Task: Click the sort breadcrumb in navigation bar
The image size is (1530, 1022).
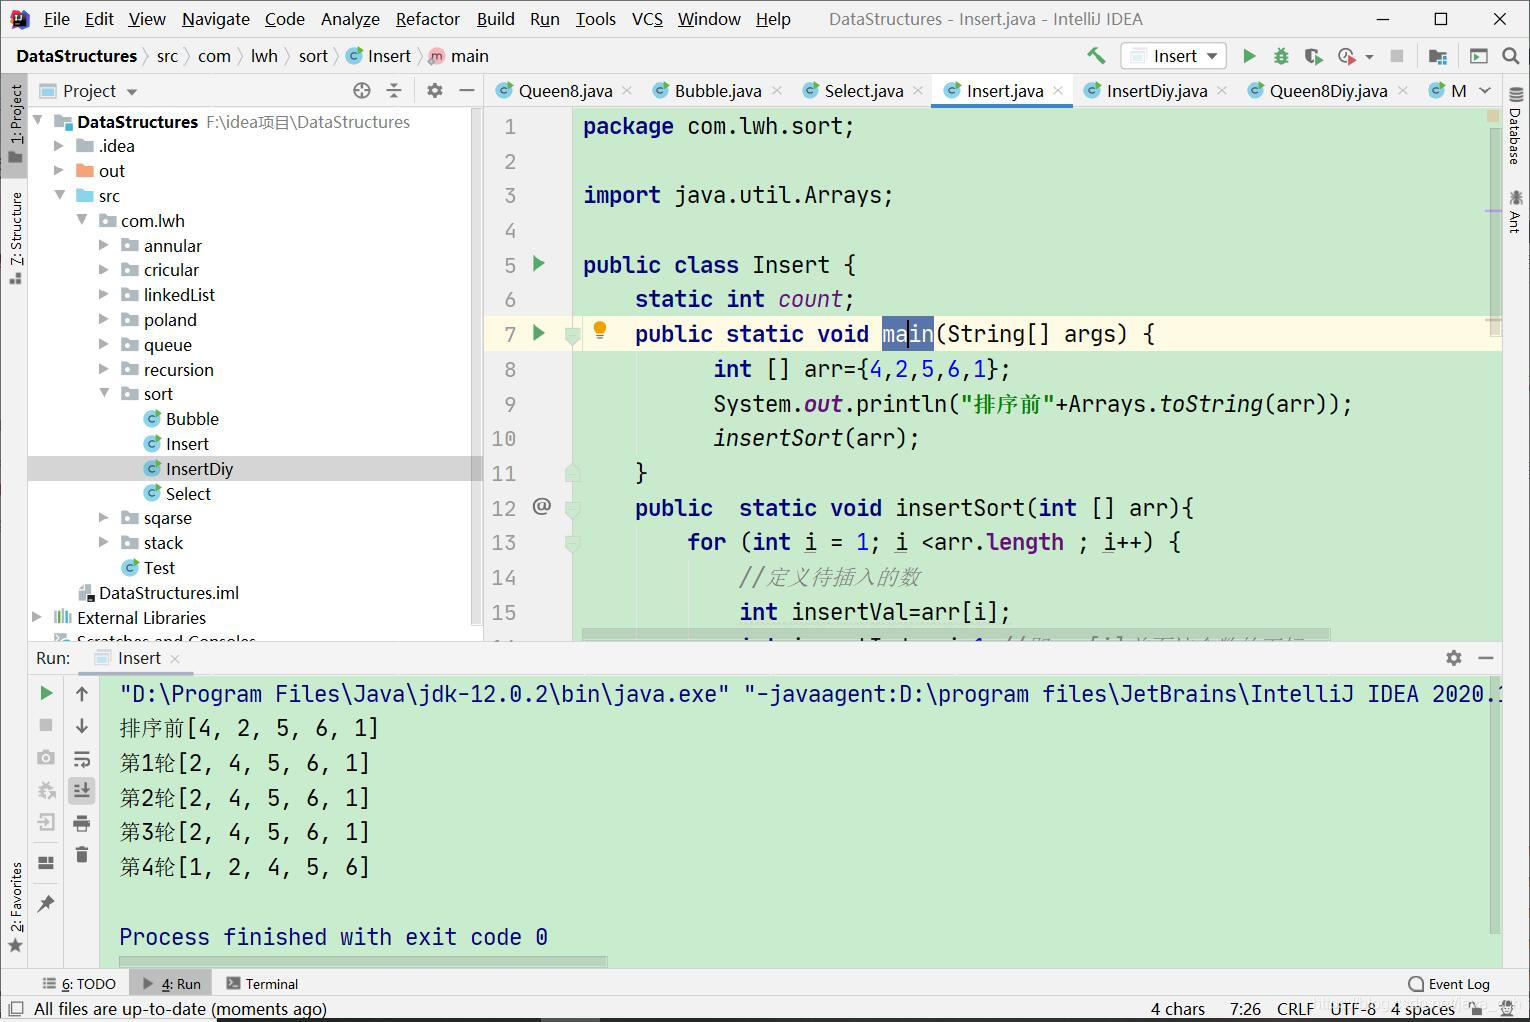Action: [x=313, y=56]
